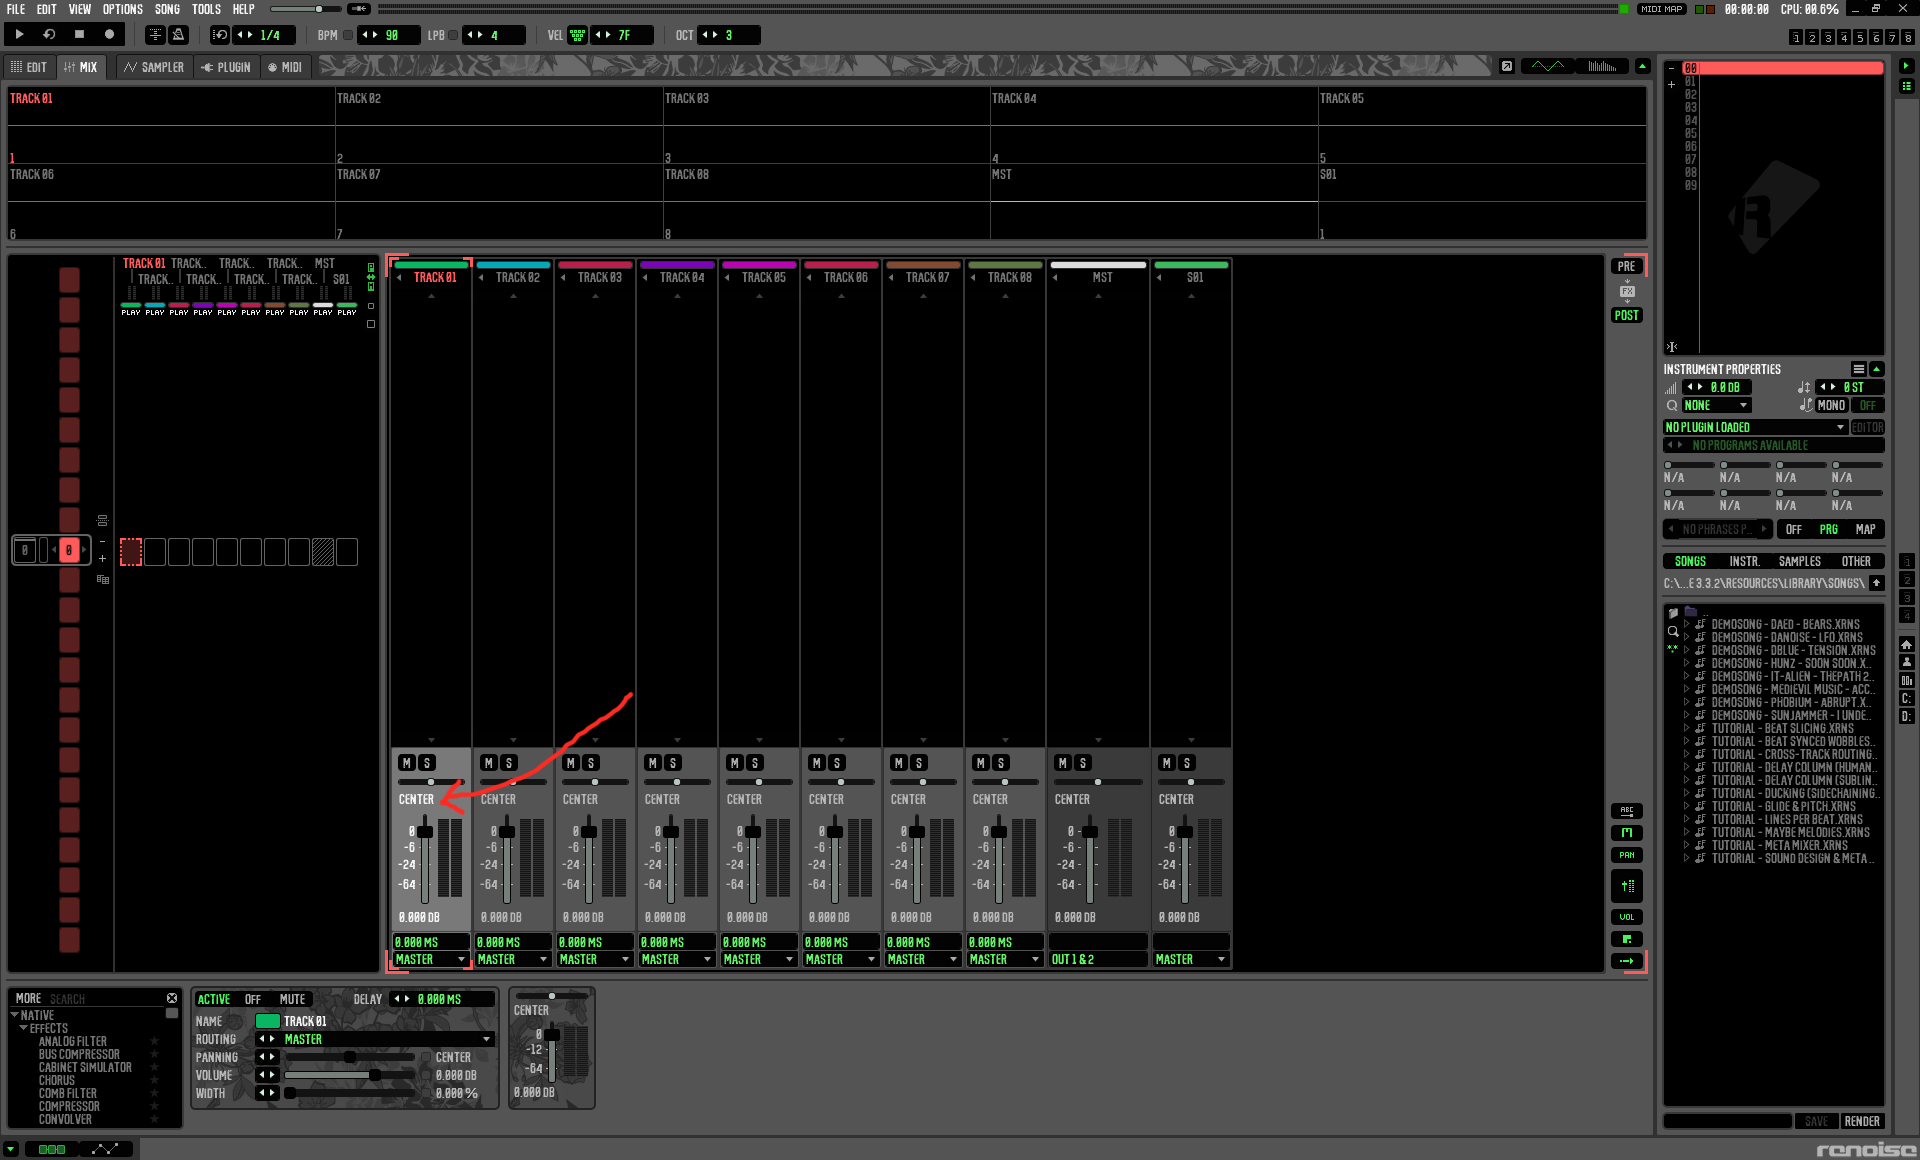Click the loop pattern button in transport
The height and width of the screenshot is (1160, 1920).
48,34
